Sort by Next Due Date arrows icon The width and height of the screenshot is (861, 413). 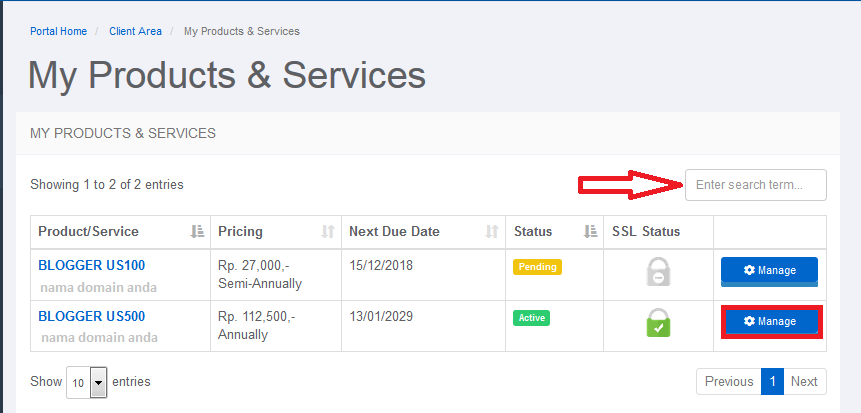[x=492, y=232]
